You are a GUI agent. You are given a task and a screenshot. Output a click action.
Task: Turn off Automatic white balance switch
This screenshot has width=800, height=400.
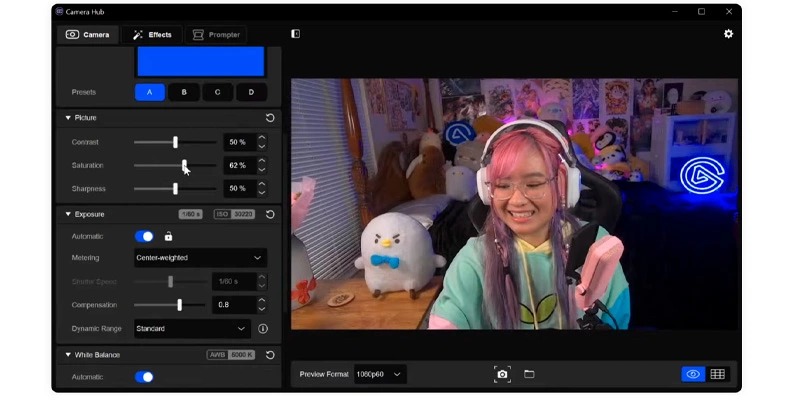tap(145, 377)
